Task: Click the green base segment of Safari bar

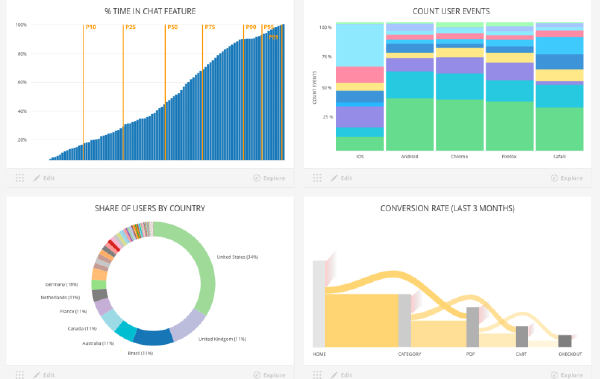Action: click(559, 129)
